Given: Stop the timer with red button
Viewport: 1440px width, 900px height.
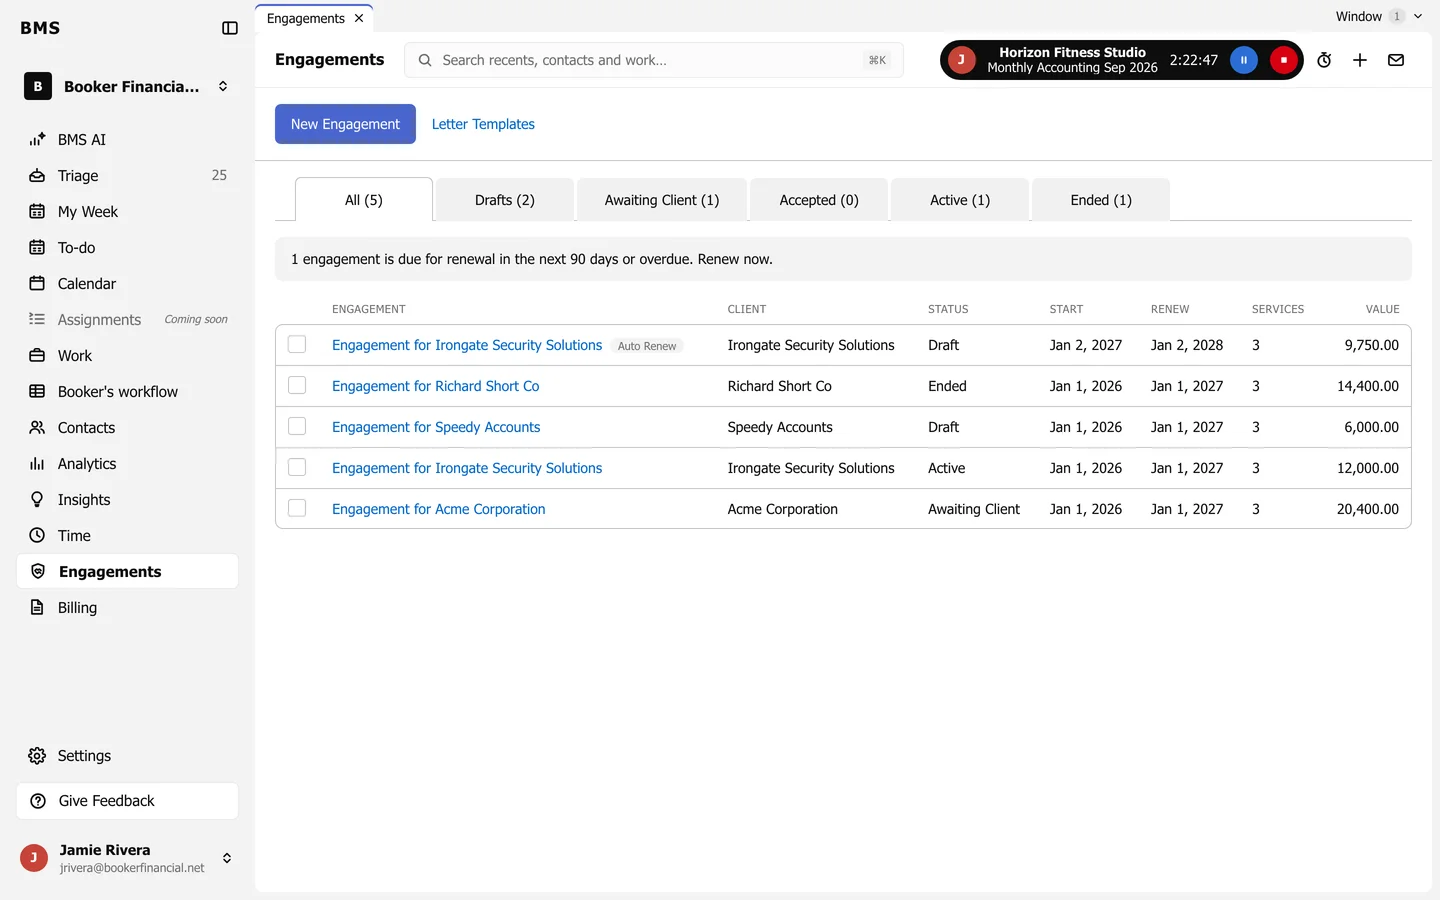Looking at the screenshot, I should [x=1284, y=60].
